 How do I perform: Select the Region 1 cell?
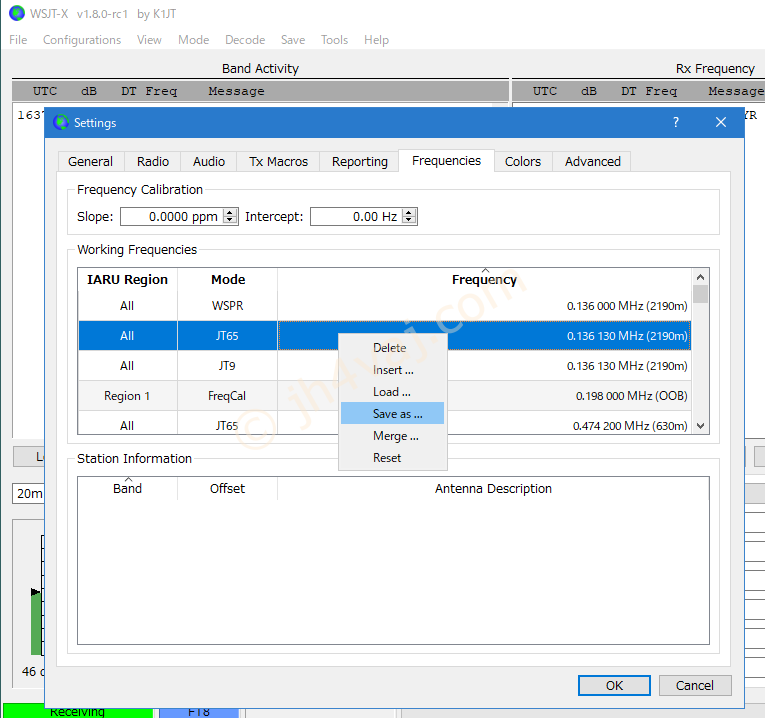127,396
